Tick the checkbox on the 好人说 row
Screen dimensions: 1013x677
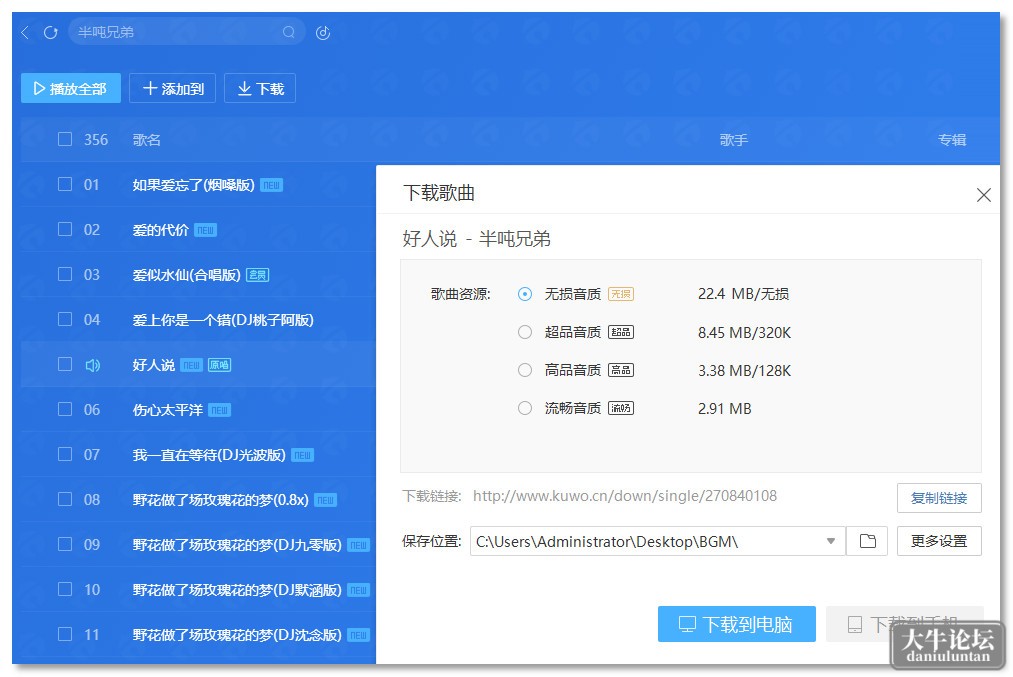(x=65, y=364)
